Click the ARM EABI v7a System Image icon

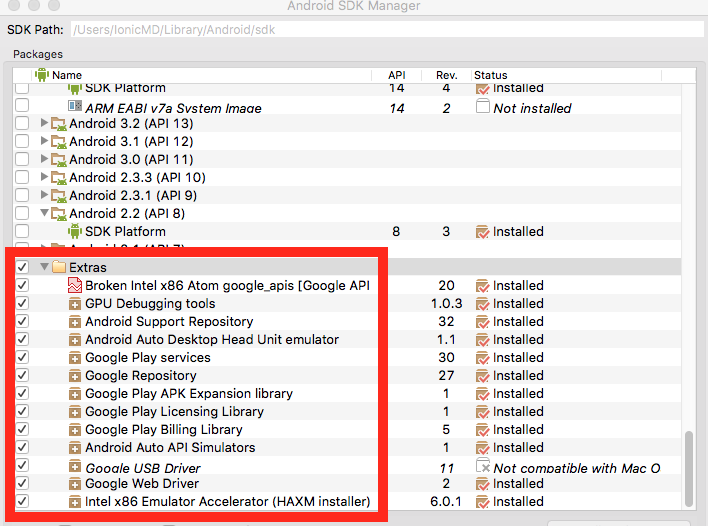[75, 107]
